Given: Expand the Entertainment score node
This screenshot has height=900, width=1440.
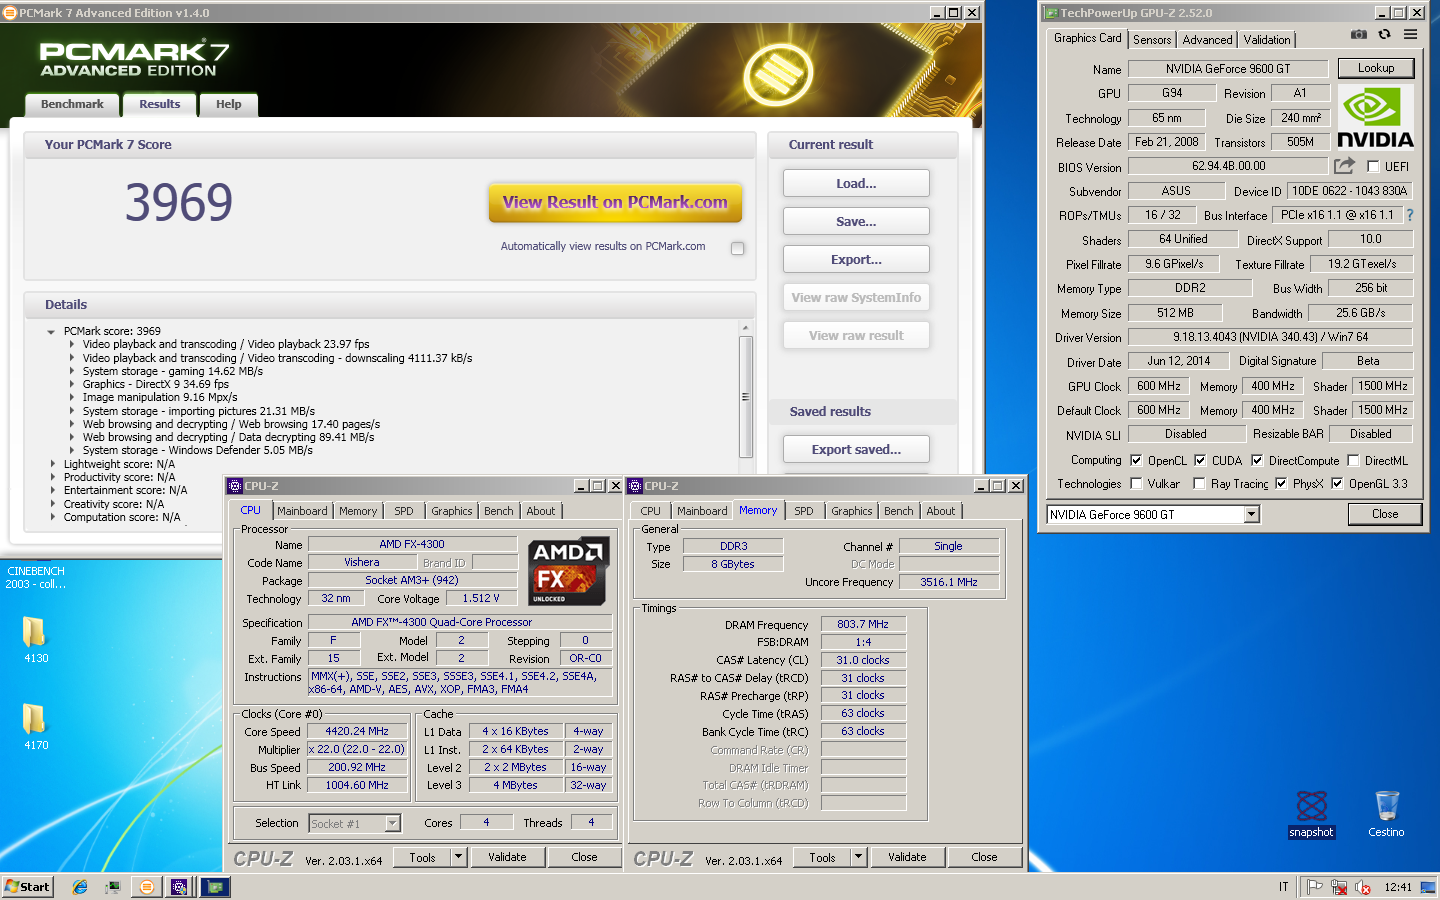Looking at the screenshot, I should [53, 491].
